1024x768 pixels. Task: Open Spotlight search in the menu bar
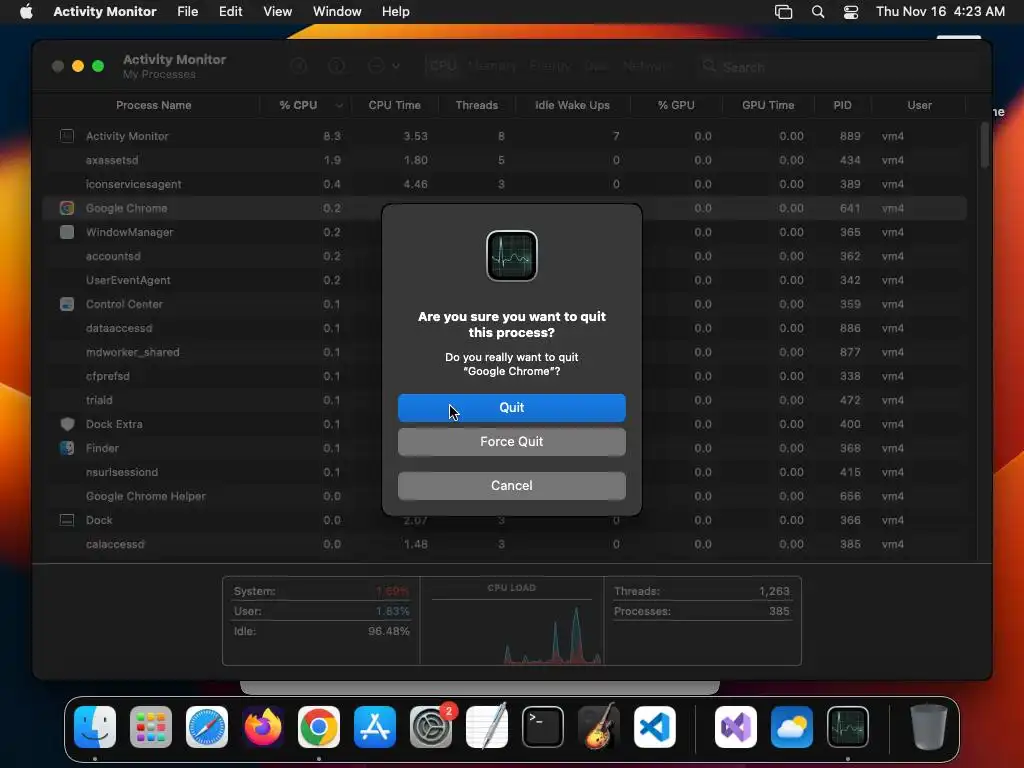coord(818,12)
